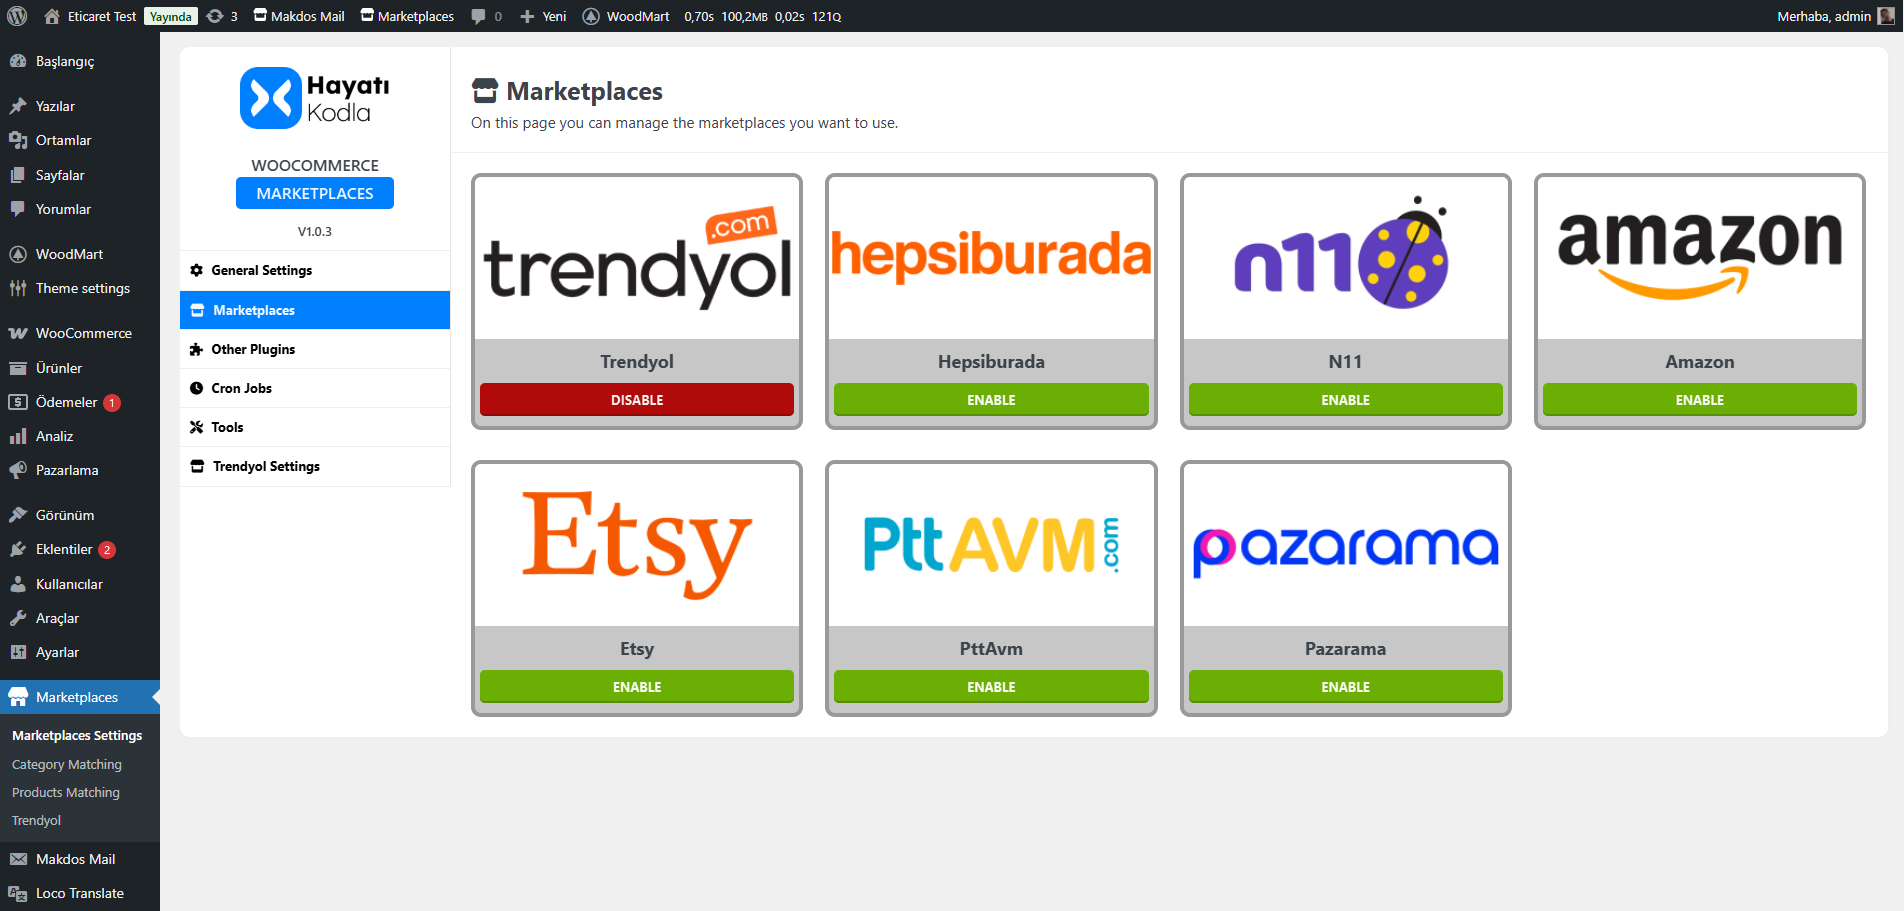This screenshot has height=911, width=1904.
Task: Click the Makdos Mail envelope icon in sidebar
Action: (18, 859)
